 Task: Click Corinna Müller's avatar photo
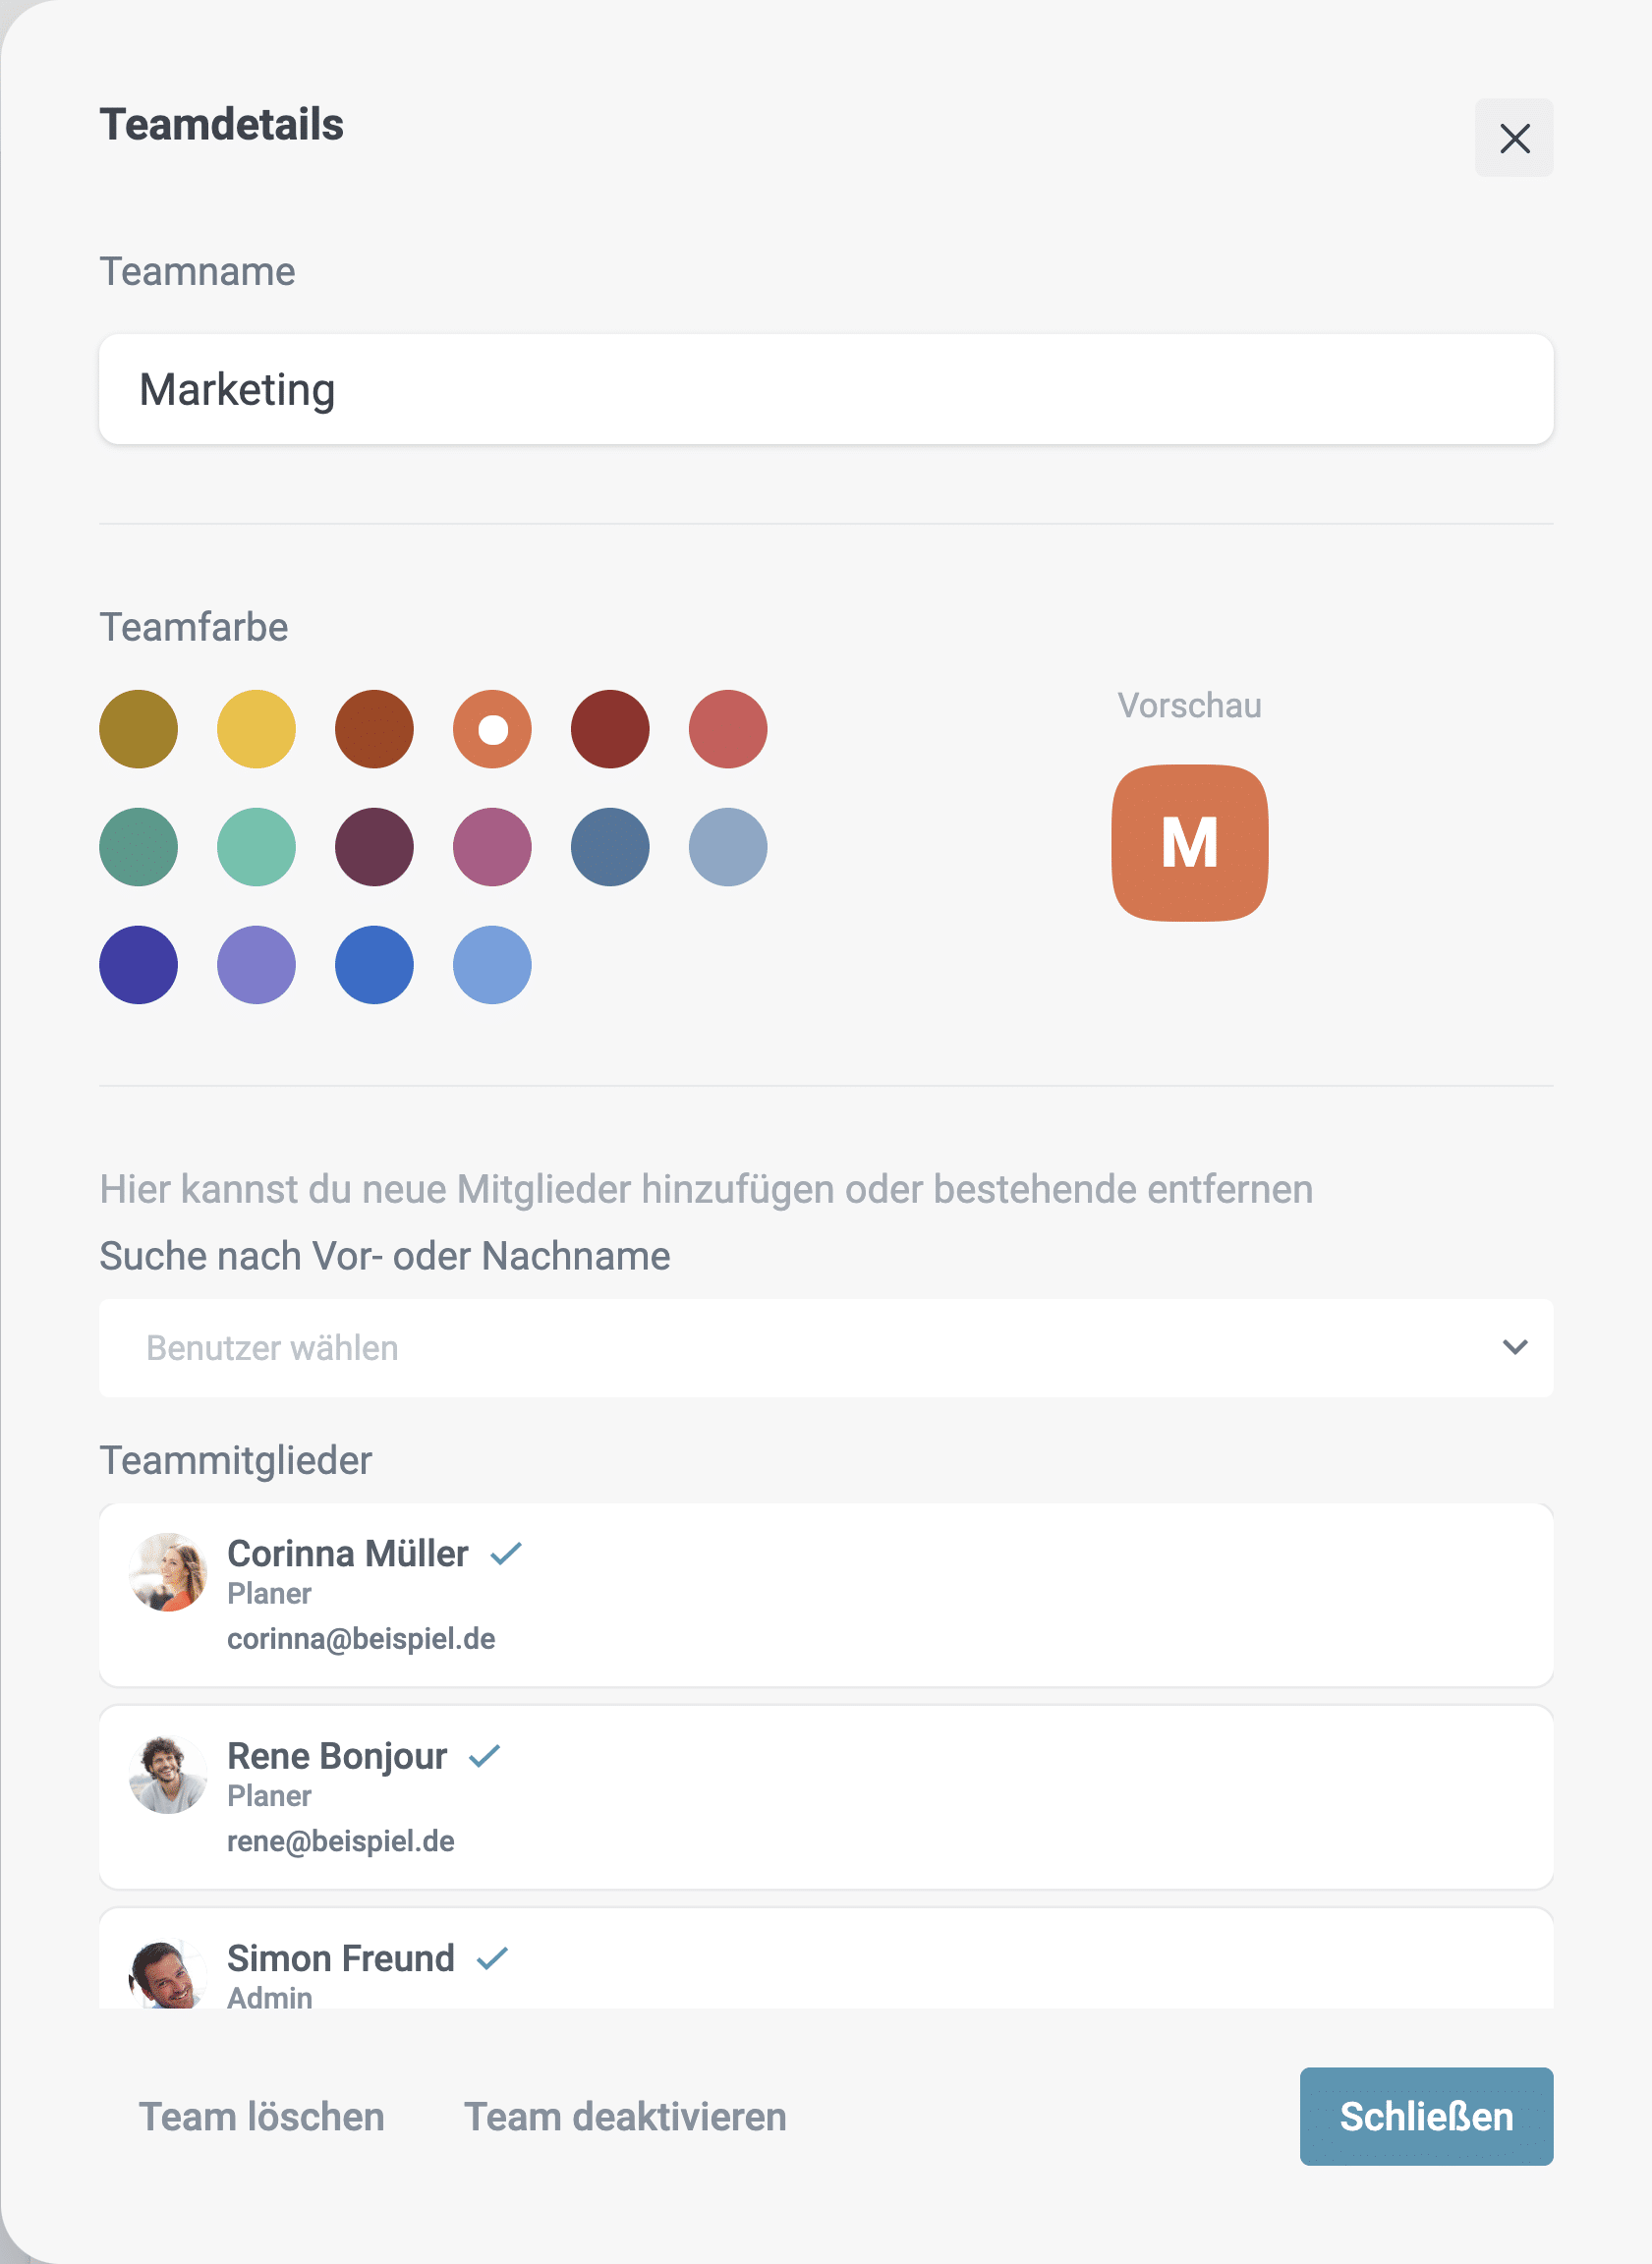click(x=168, y=1572)
